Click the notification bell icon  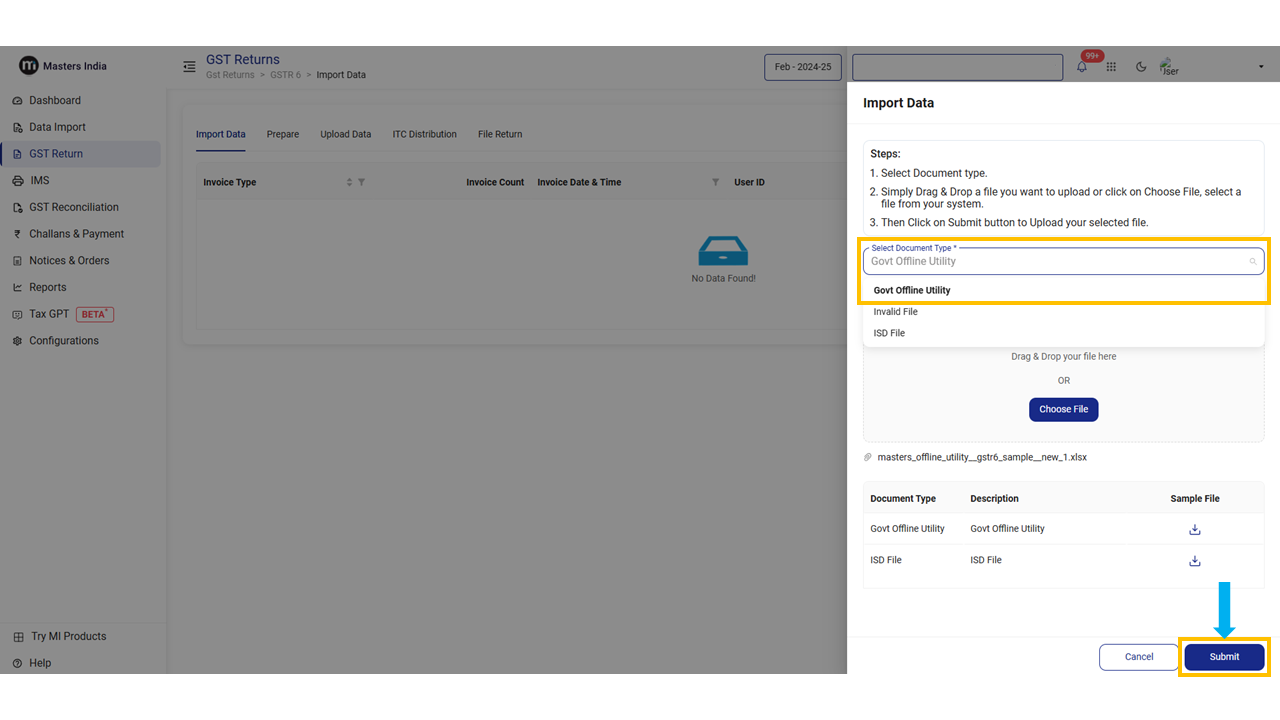tap(1082, 67)
